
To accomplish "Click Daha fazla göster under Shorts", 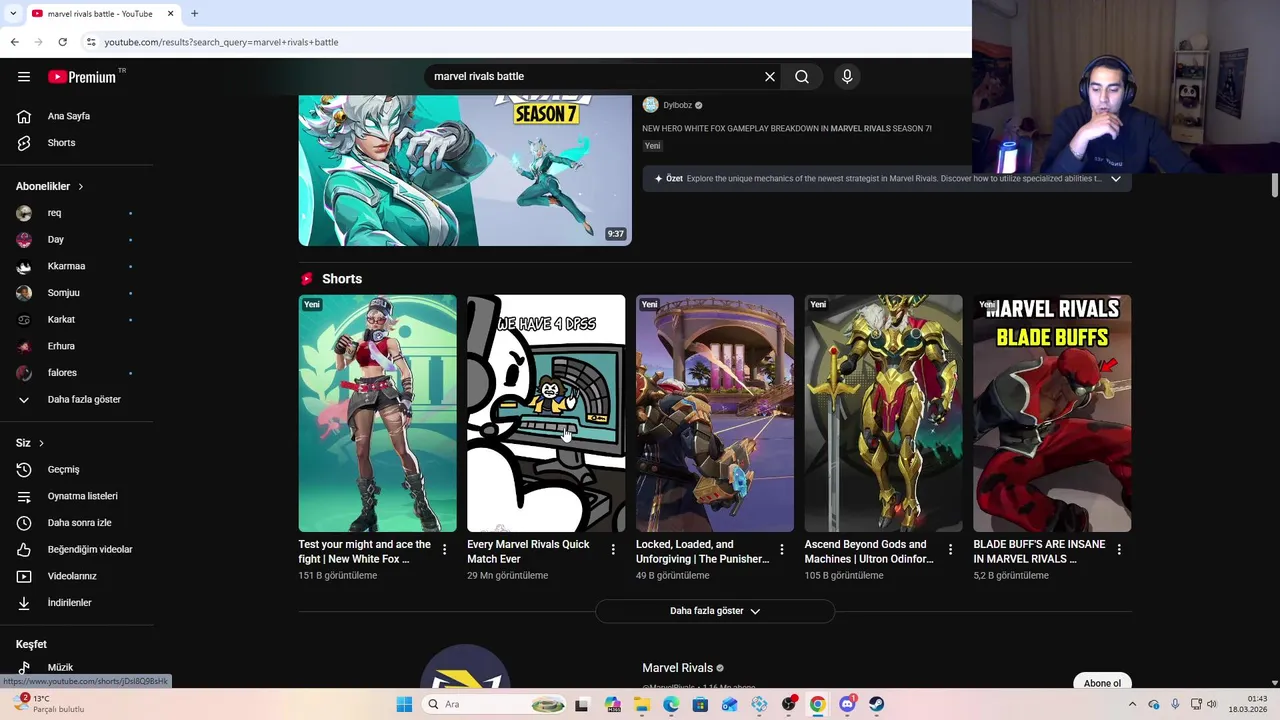I will pos(715,611).
